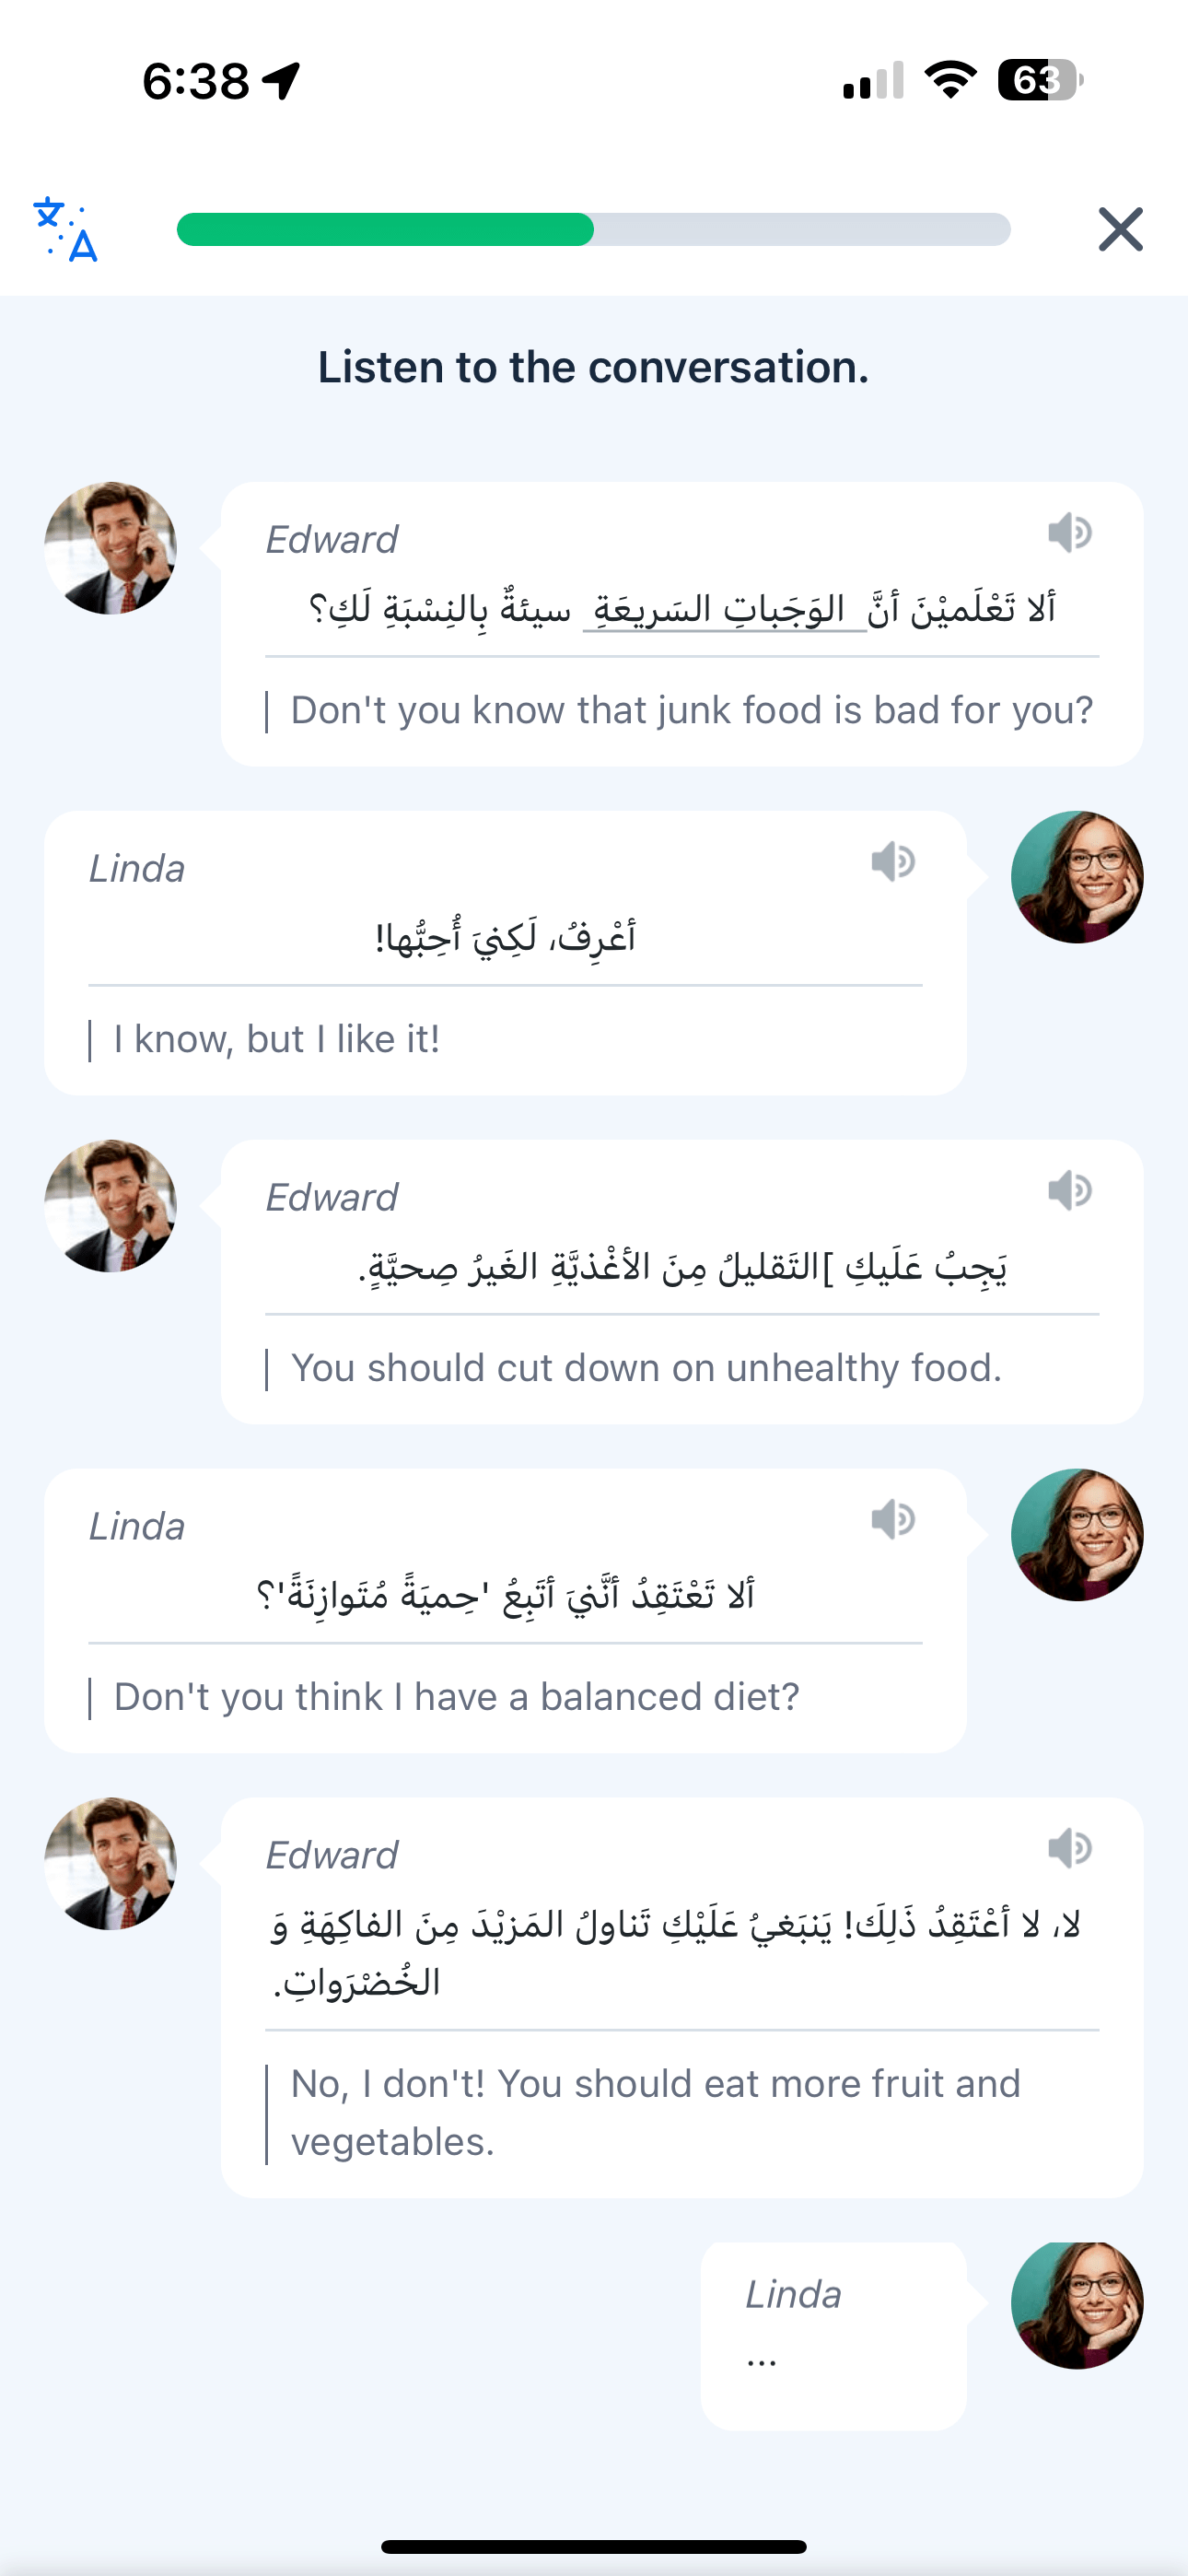Tap Edward's avatar beside the unhealthy food message
Image resolution: width=1188 pixels, height=2576 pixels.
[111, 1206]
